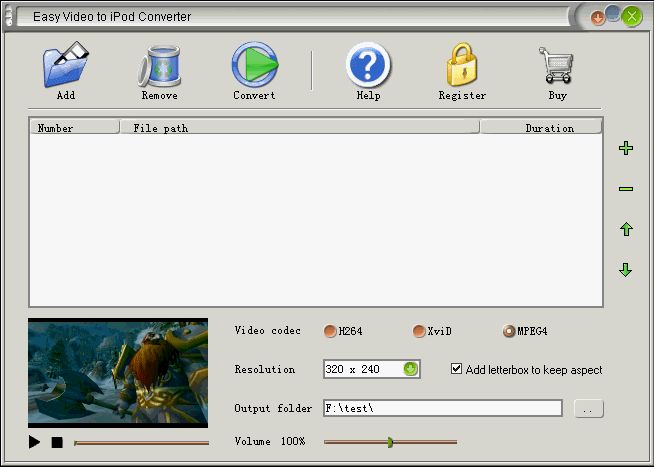Click the File path column header
This screenshot has width=654, height=467.
click(x=299, y=128)
